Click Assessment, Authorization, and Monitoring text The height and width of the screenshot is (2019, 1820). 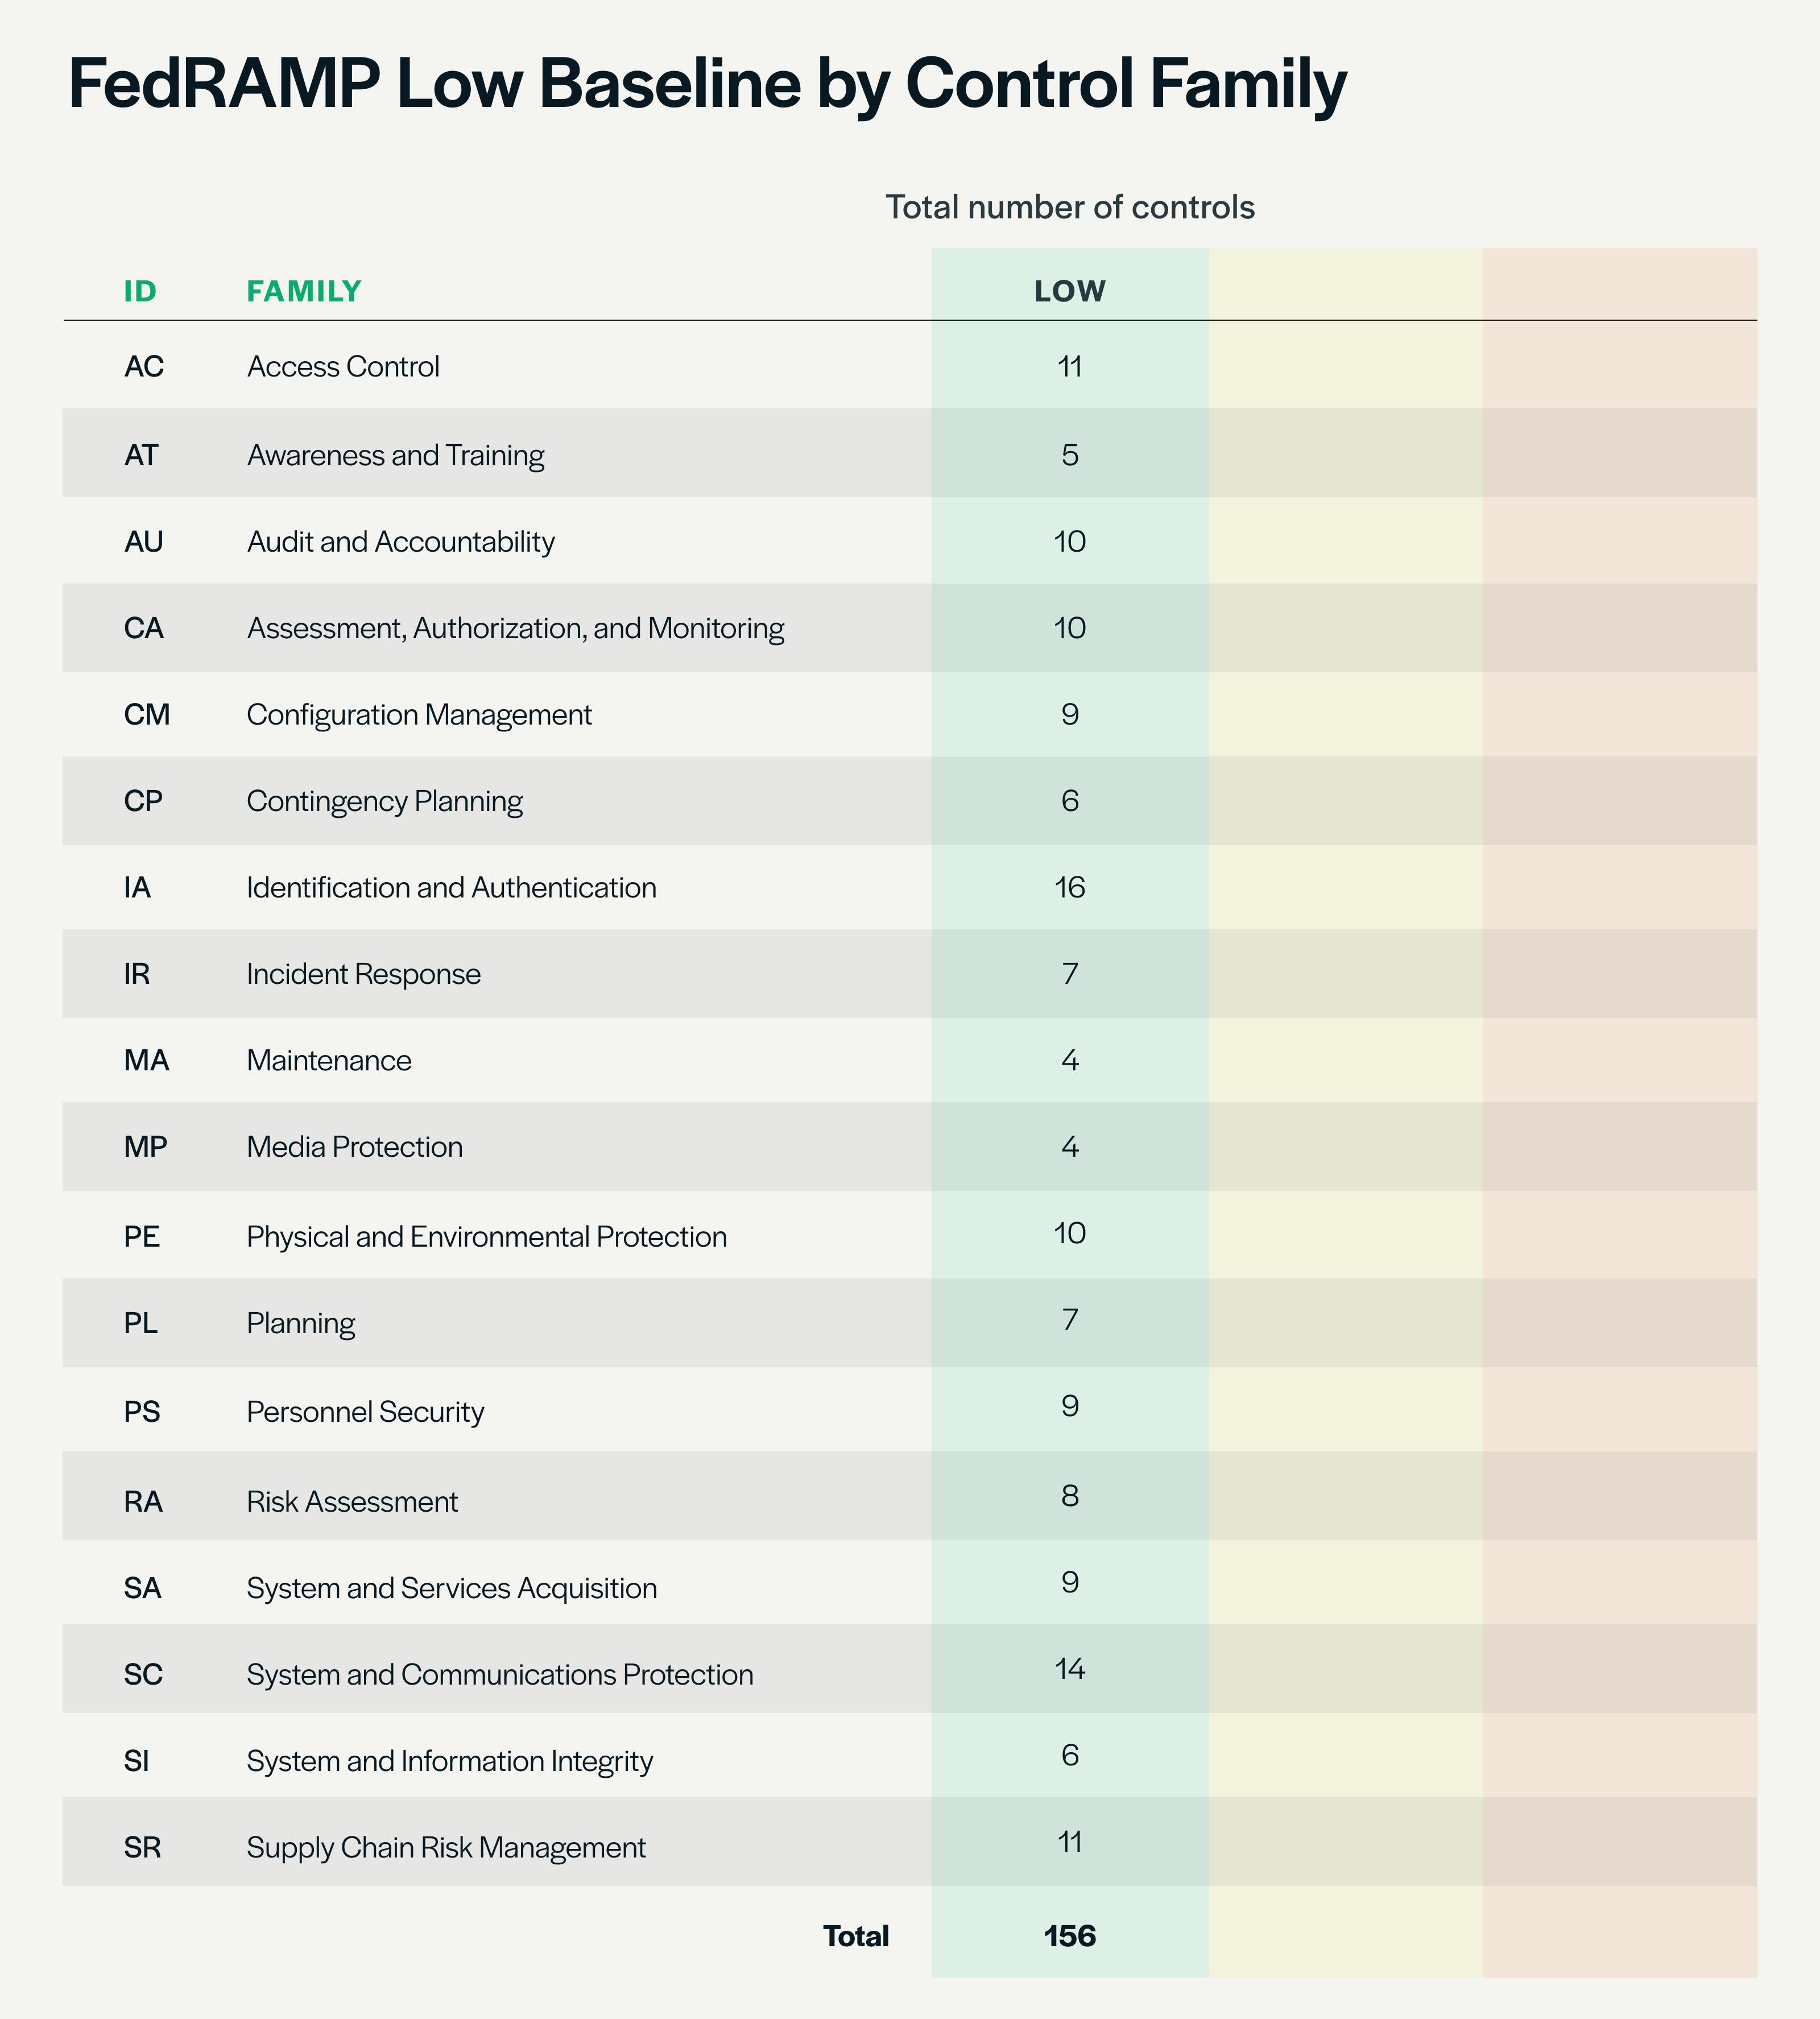tap(515, 629)
